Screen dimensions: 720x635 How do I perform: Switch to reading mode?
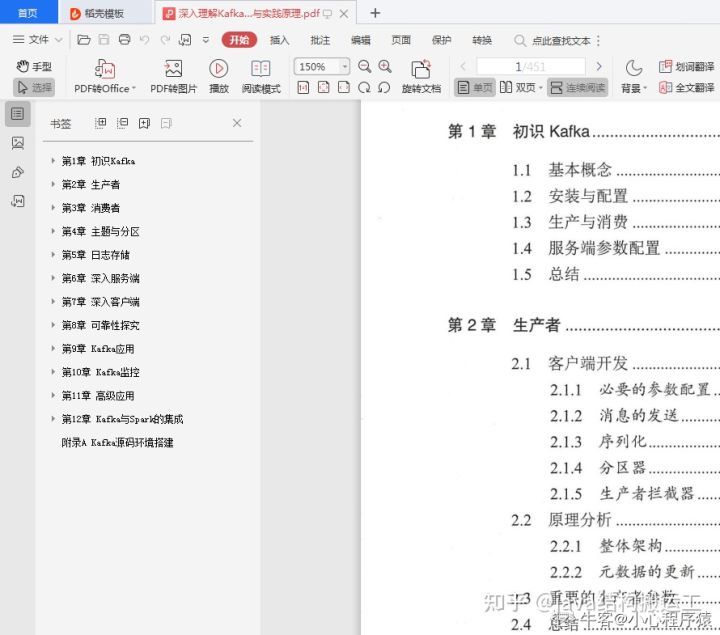point(261,77)
